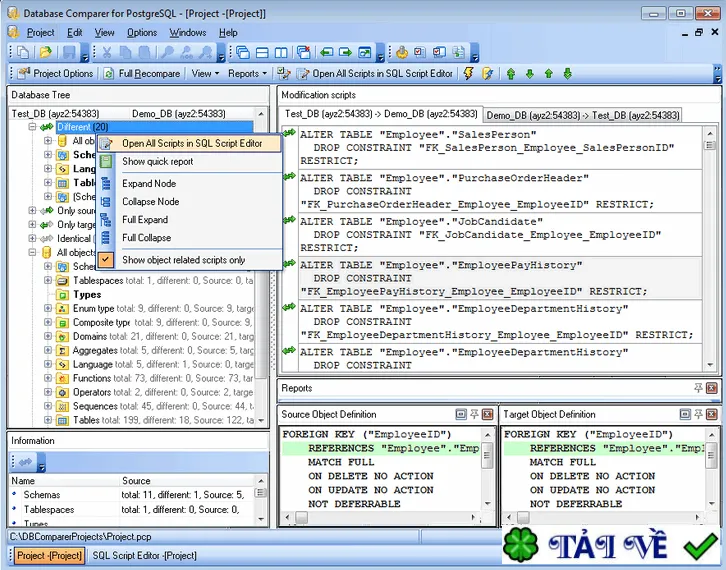Viewport: 726px width, 570px height.
Task: Collapse the All objects tree node
Action: 32,252
